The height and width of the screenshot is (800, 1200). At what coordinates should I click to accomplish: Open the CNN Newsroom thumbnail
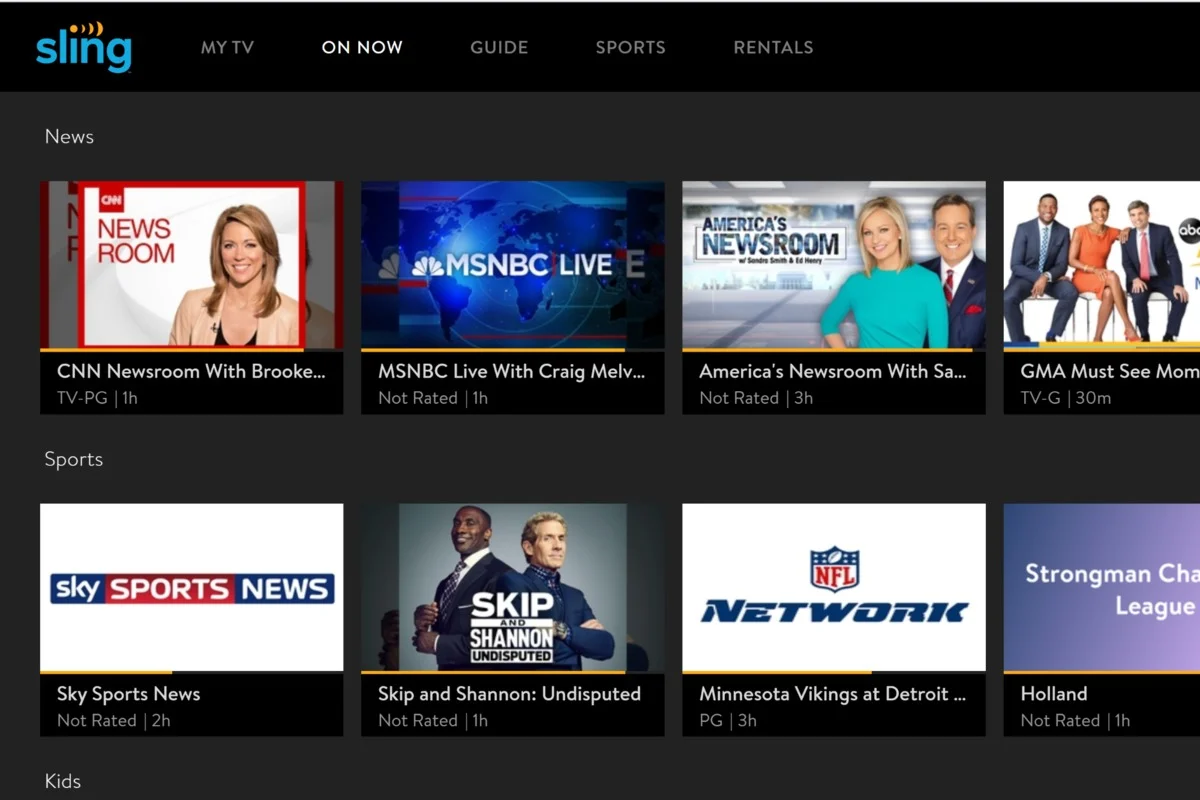pyautogui.click(x=192, y=264)
